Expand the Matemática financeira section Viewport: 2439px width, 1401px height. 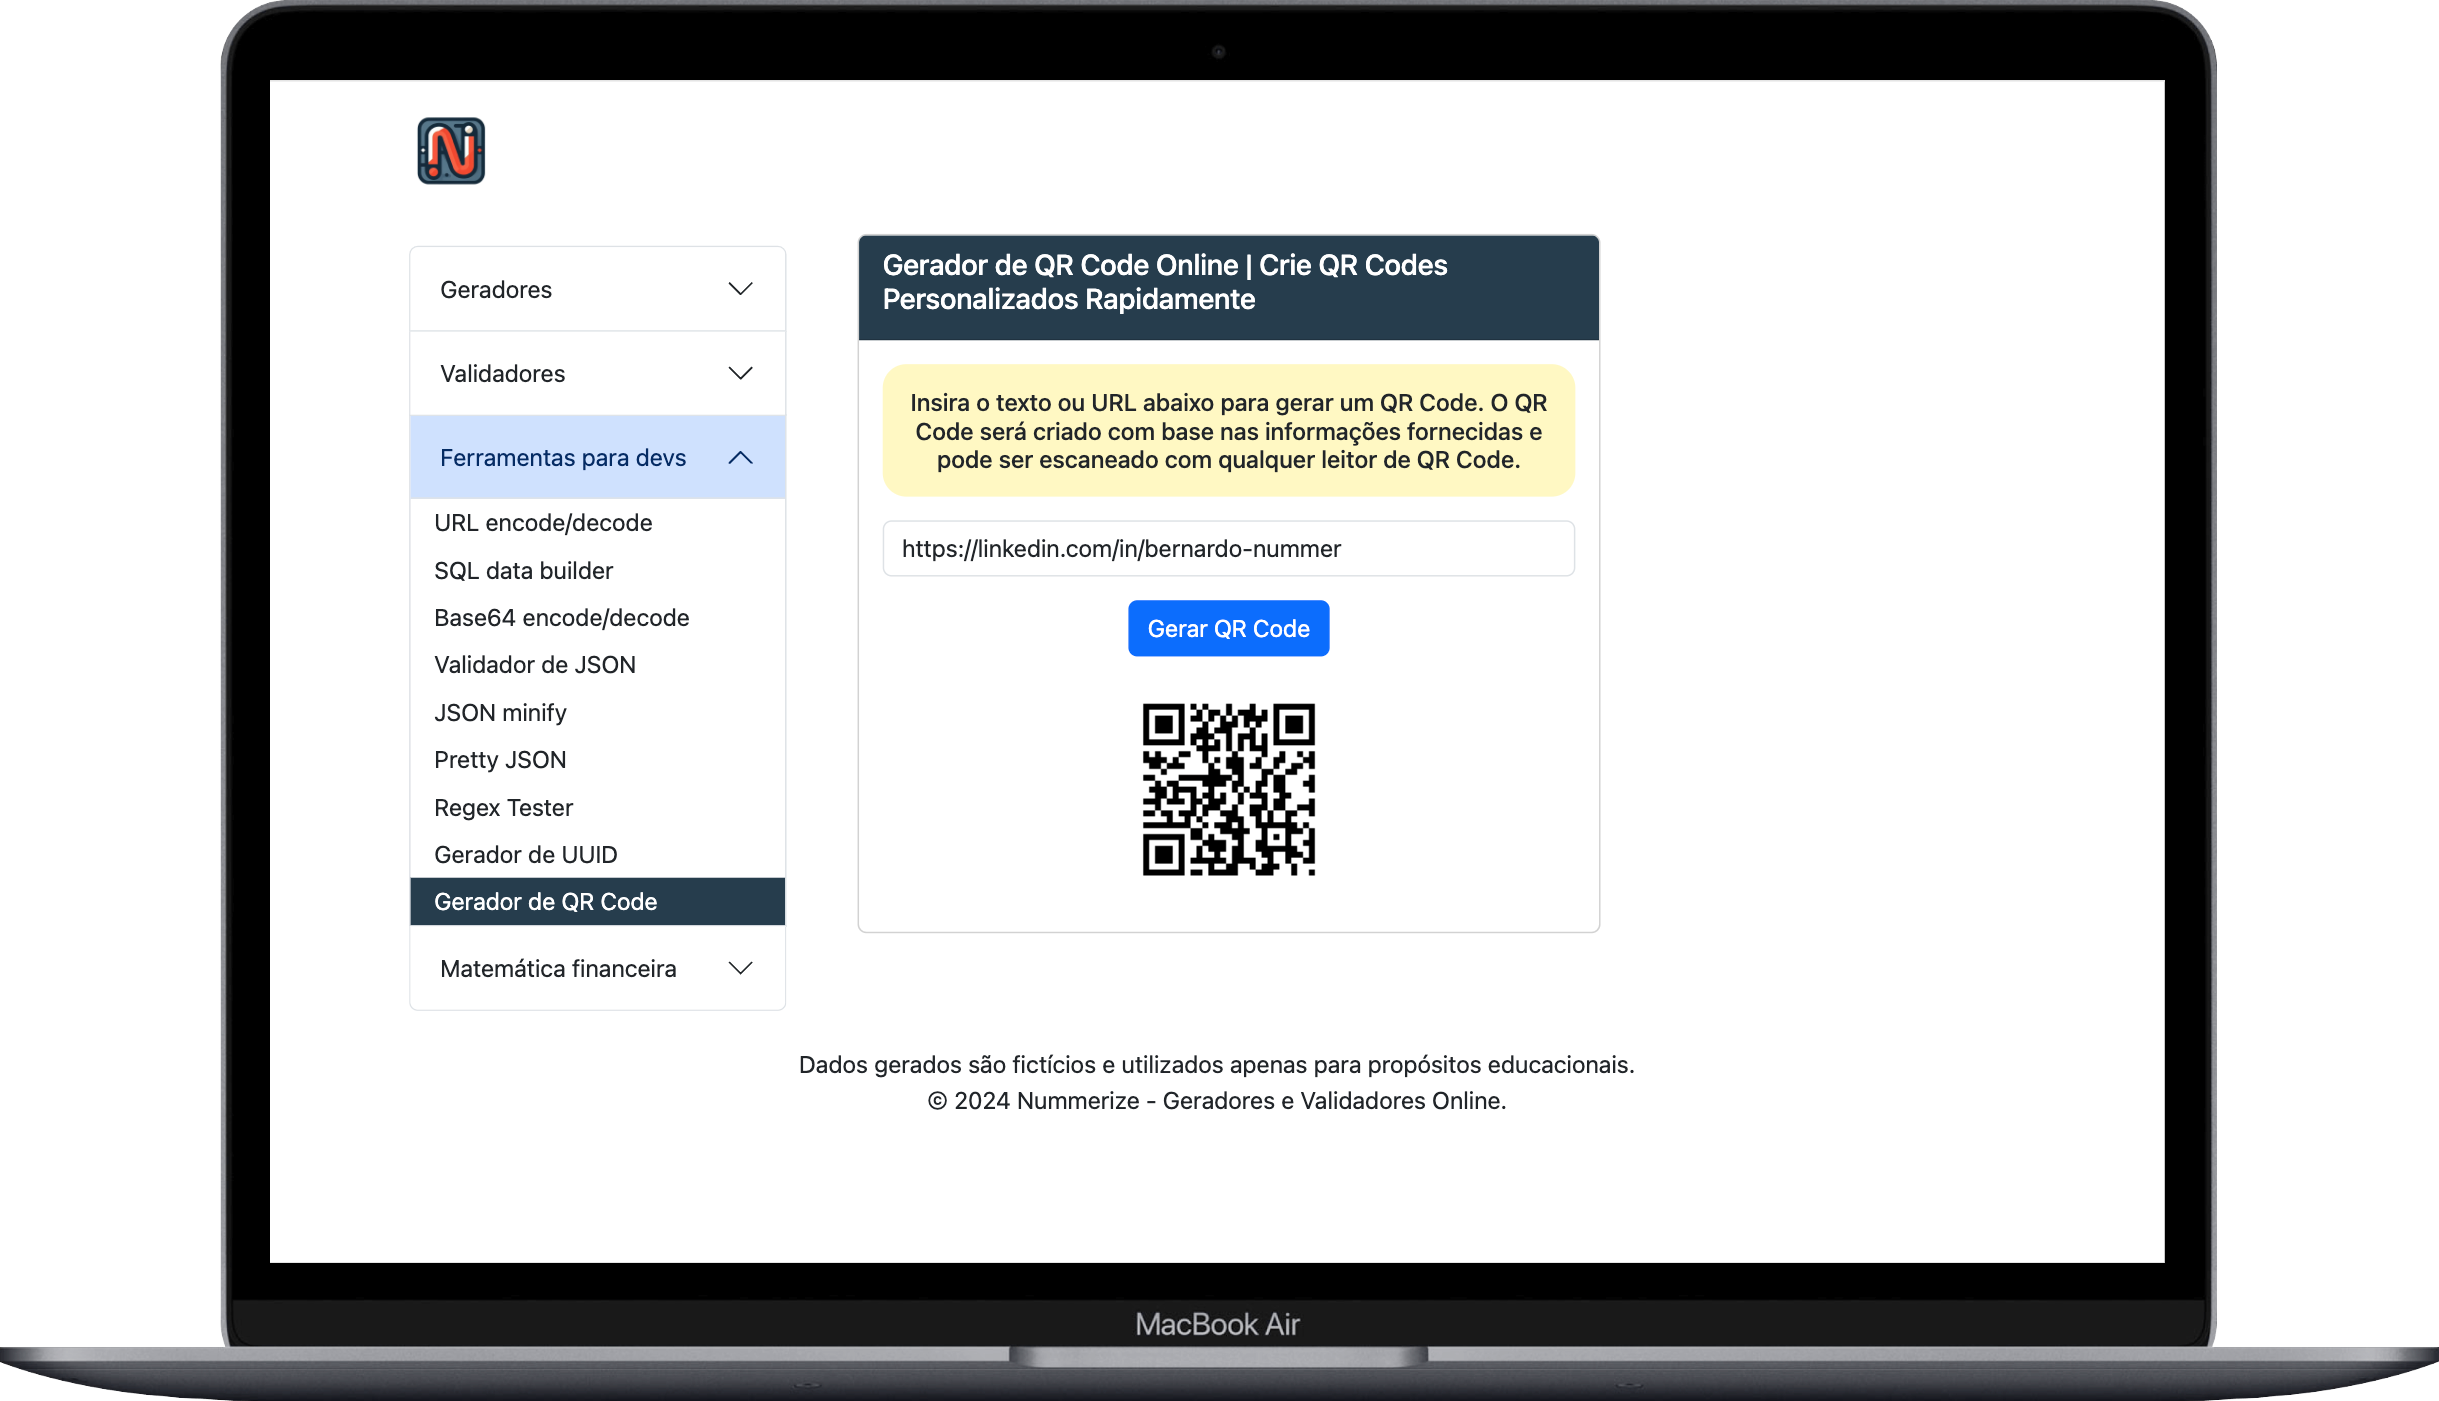597,968
